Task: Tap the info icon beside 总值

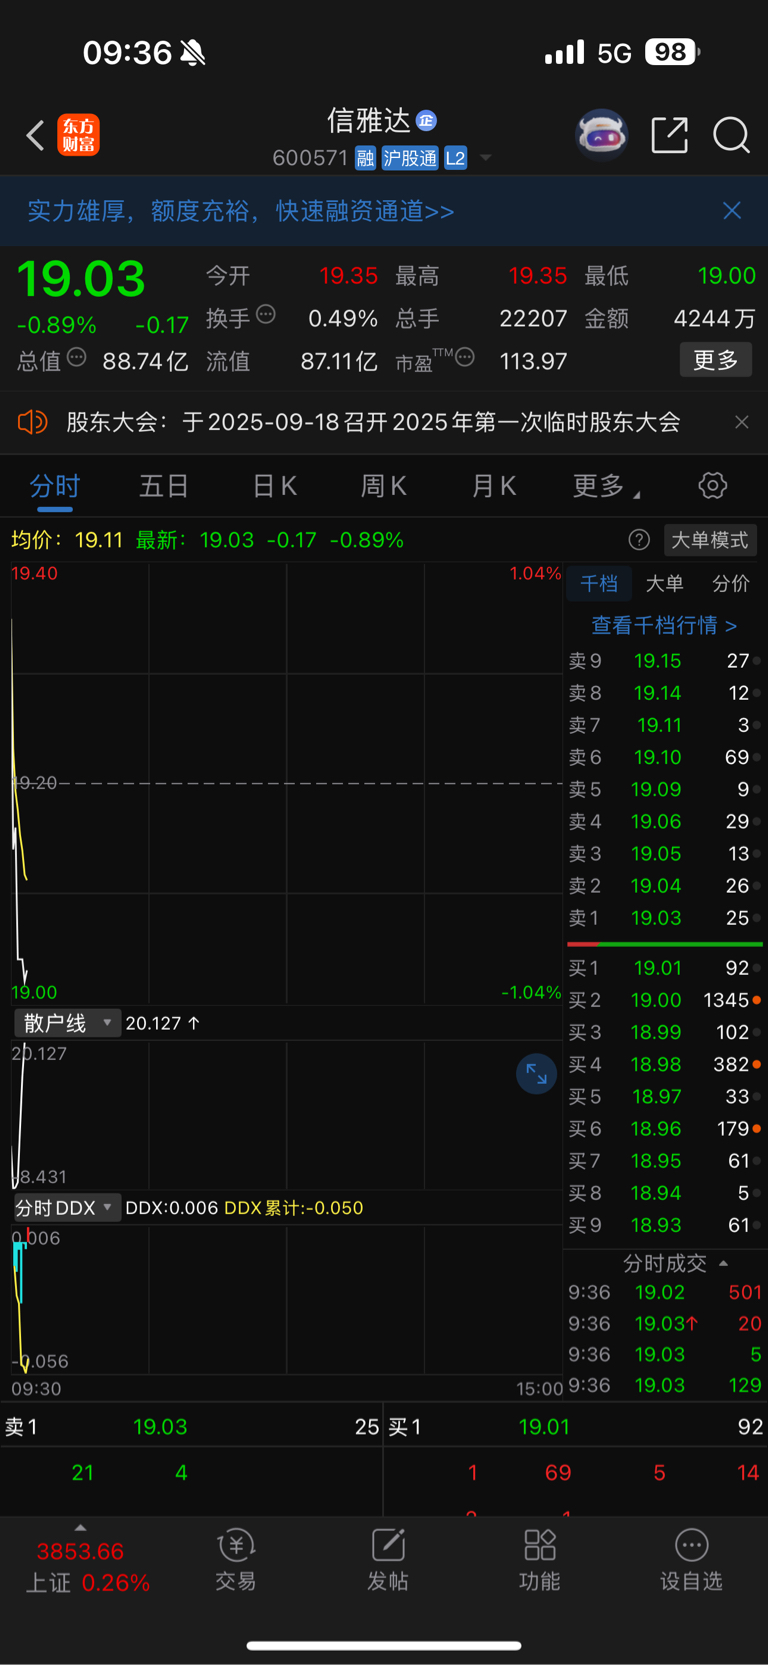Action: coord(76,357)
